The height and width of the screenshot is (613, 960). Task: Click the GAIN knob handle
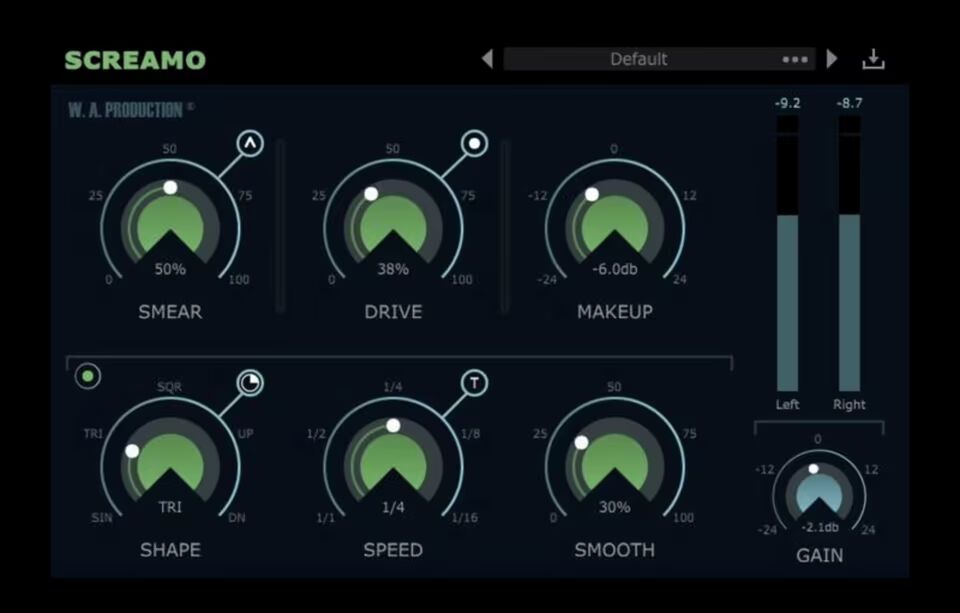[x=813, y=469]
